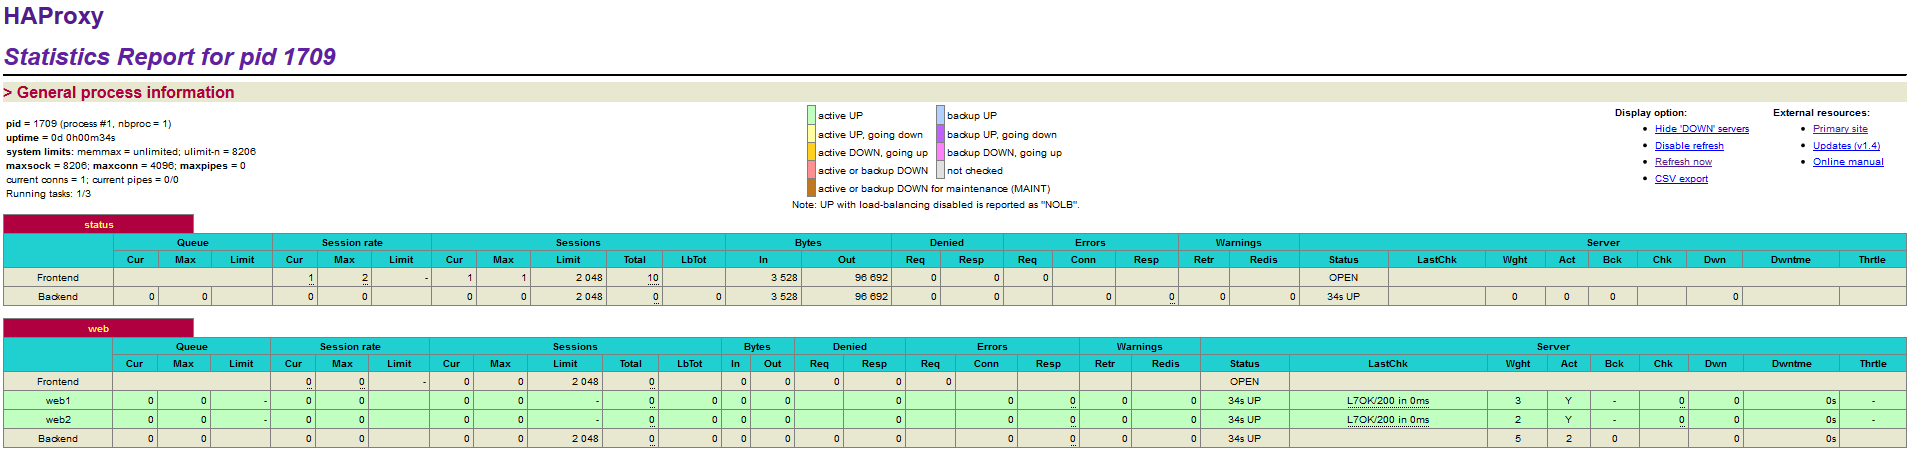Viewport: 1912px width, 459px height.
Task: Click the Disable refresh link
Action: coord(1688,146)
